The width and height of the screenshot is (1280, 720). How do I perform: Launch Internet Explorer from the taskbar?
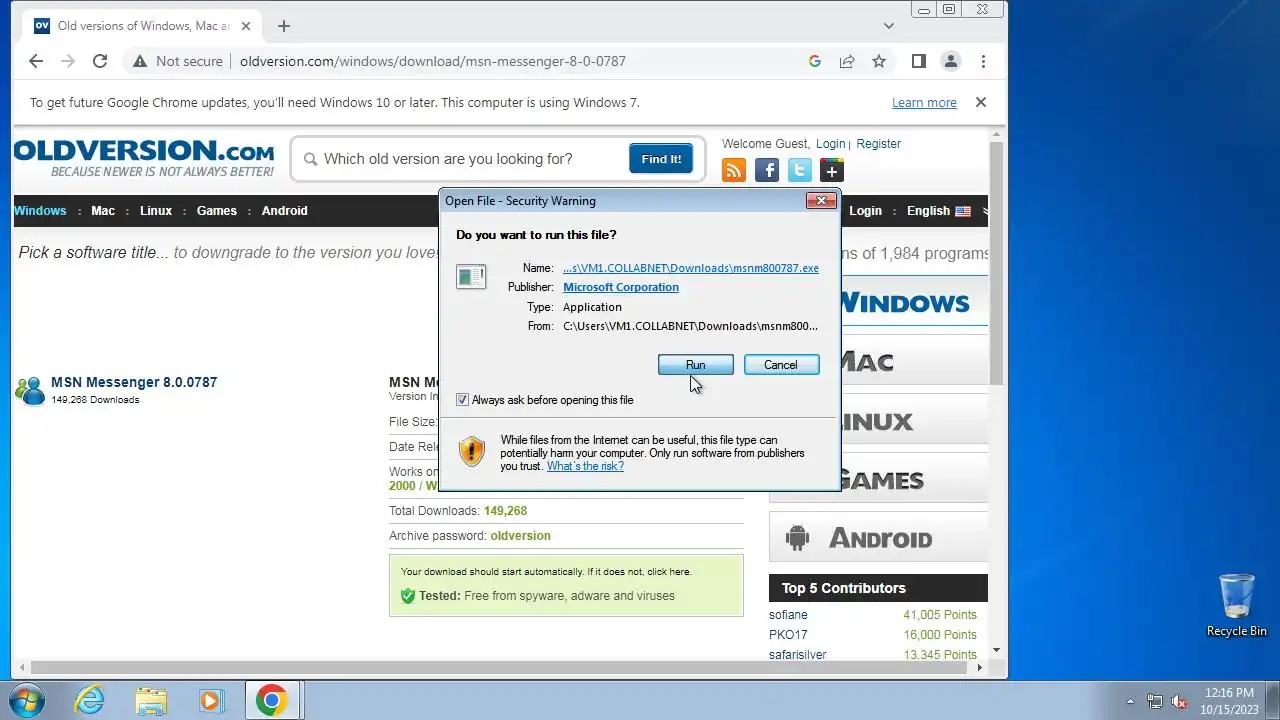click(x=90, y=700)
